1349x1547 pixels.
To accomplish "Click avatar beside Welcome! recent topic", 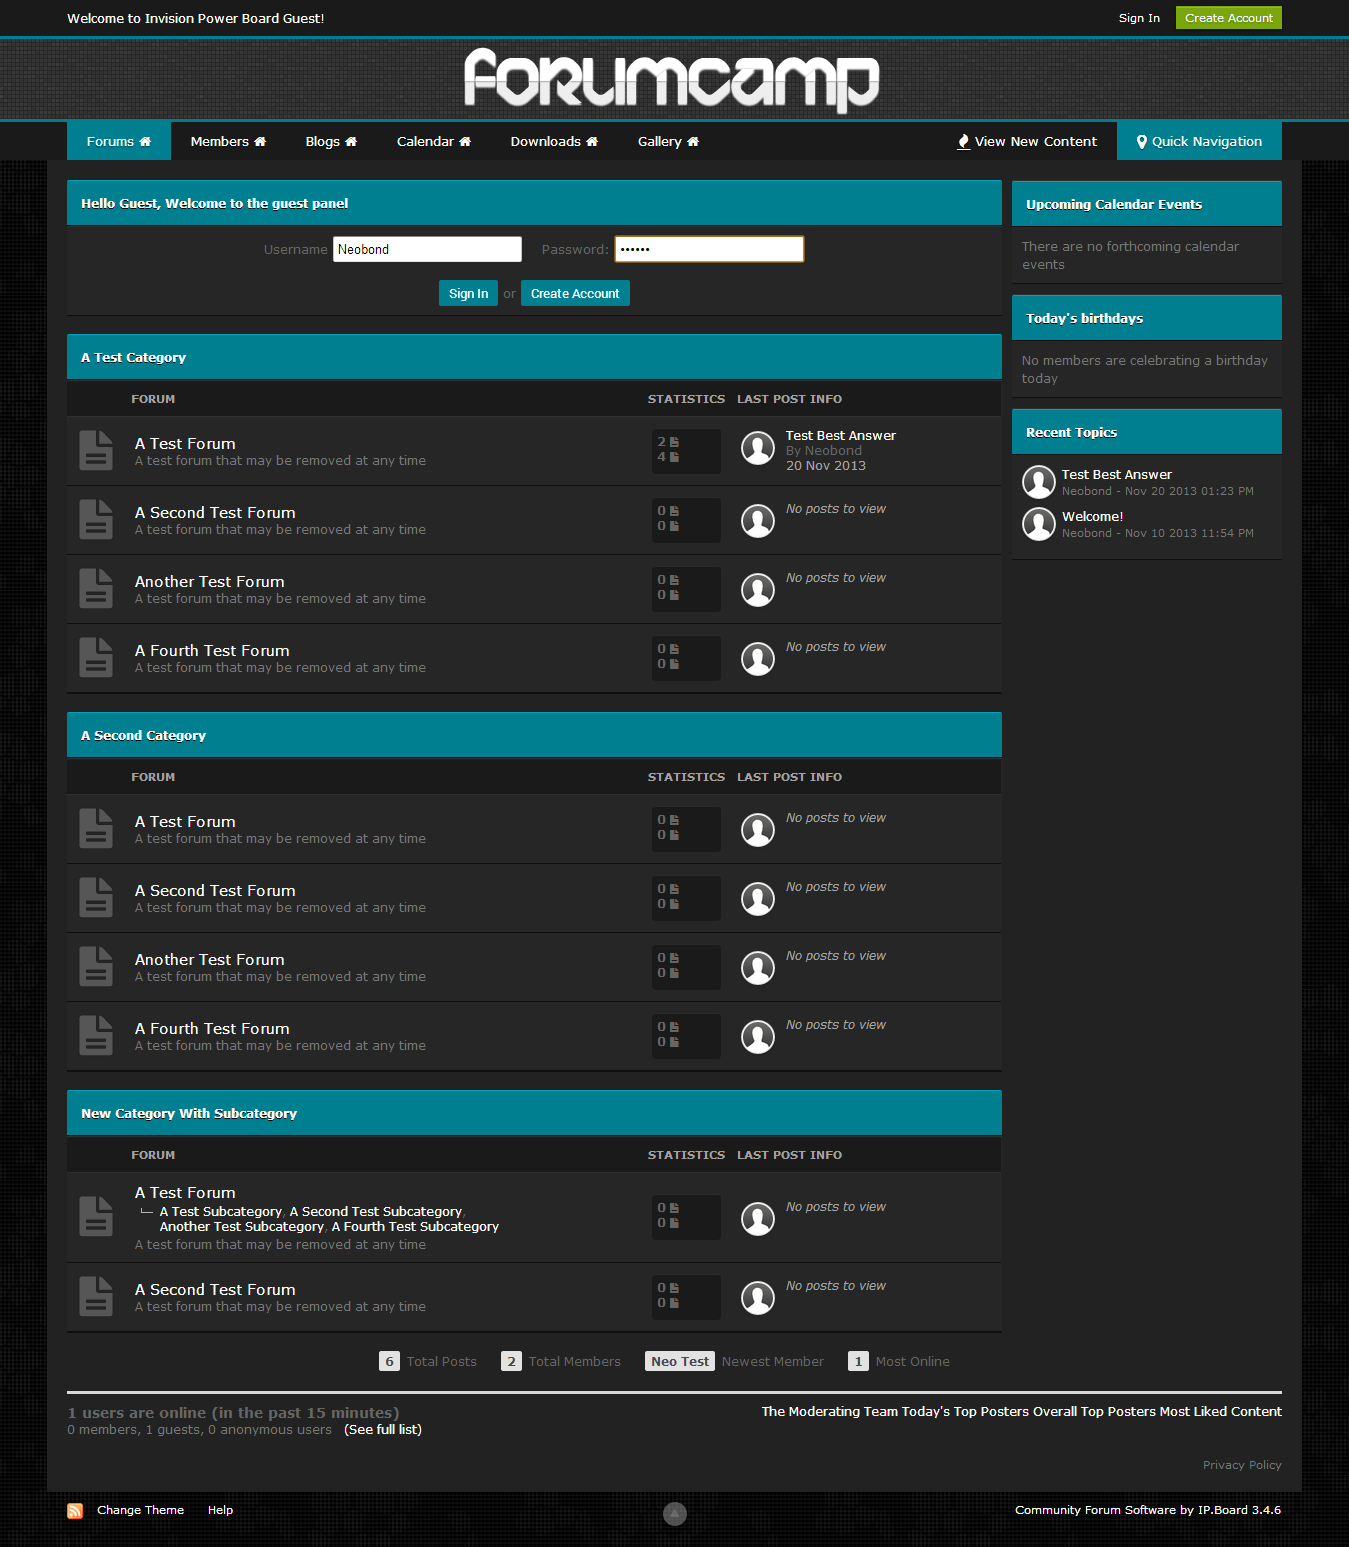I will pos(1039,524).
